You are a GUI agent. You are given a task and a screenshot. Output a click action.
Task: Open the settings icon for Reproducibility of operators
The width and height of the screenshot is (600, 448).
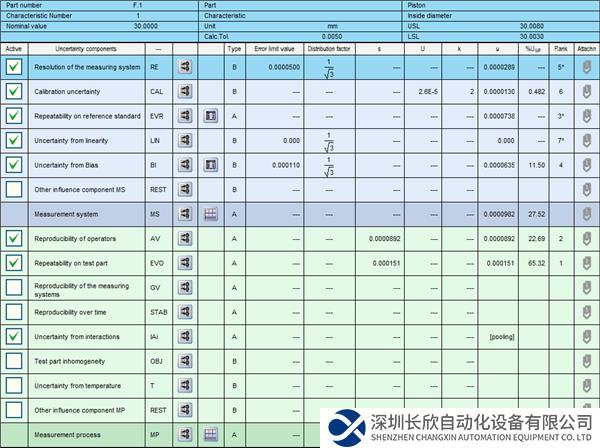click(x=186, y=238)
